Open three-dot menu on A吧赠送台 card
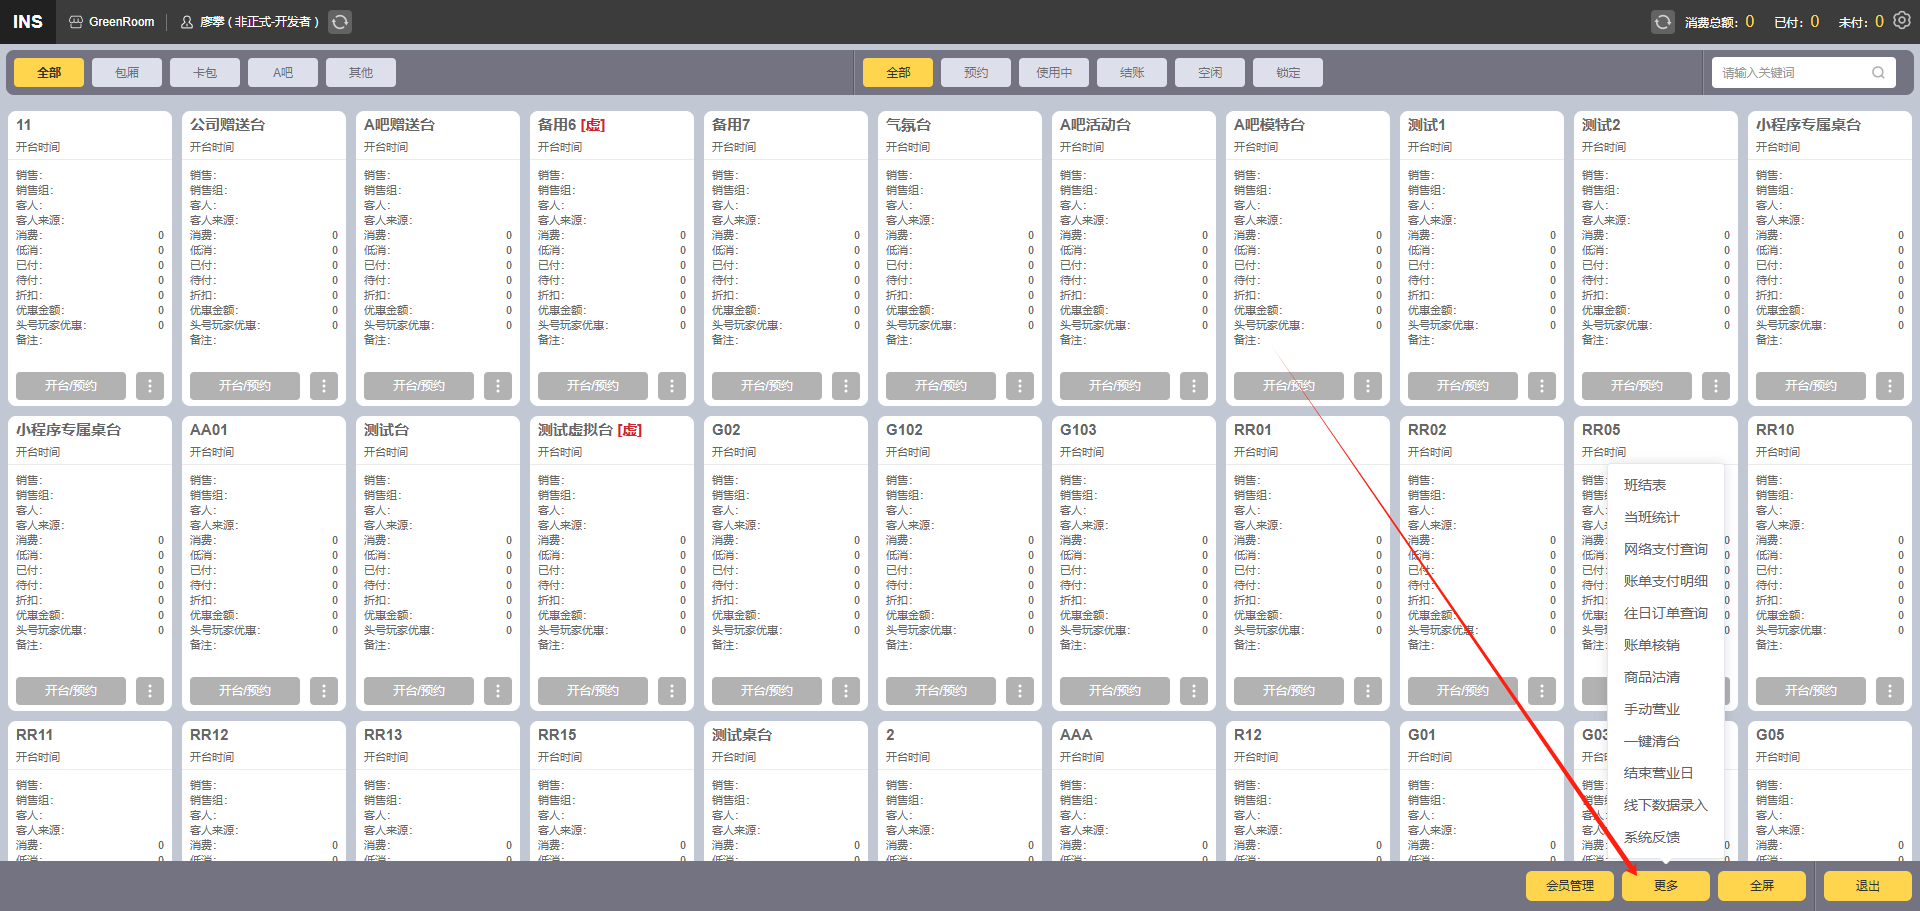Viewport: 1920px width, 911px height. [498, 386]
